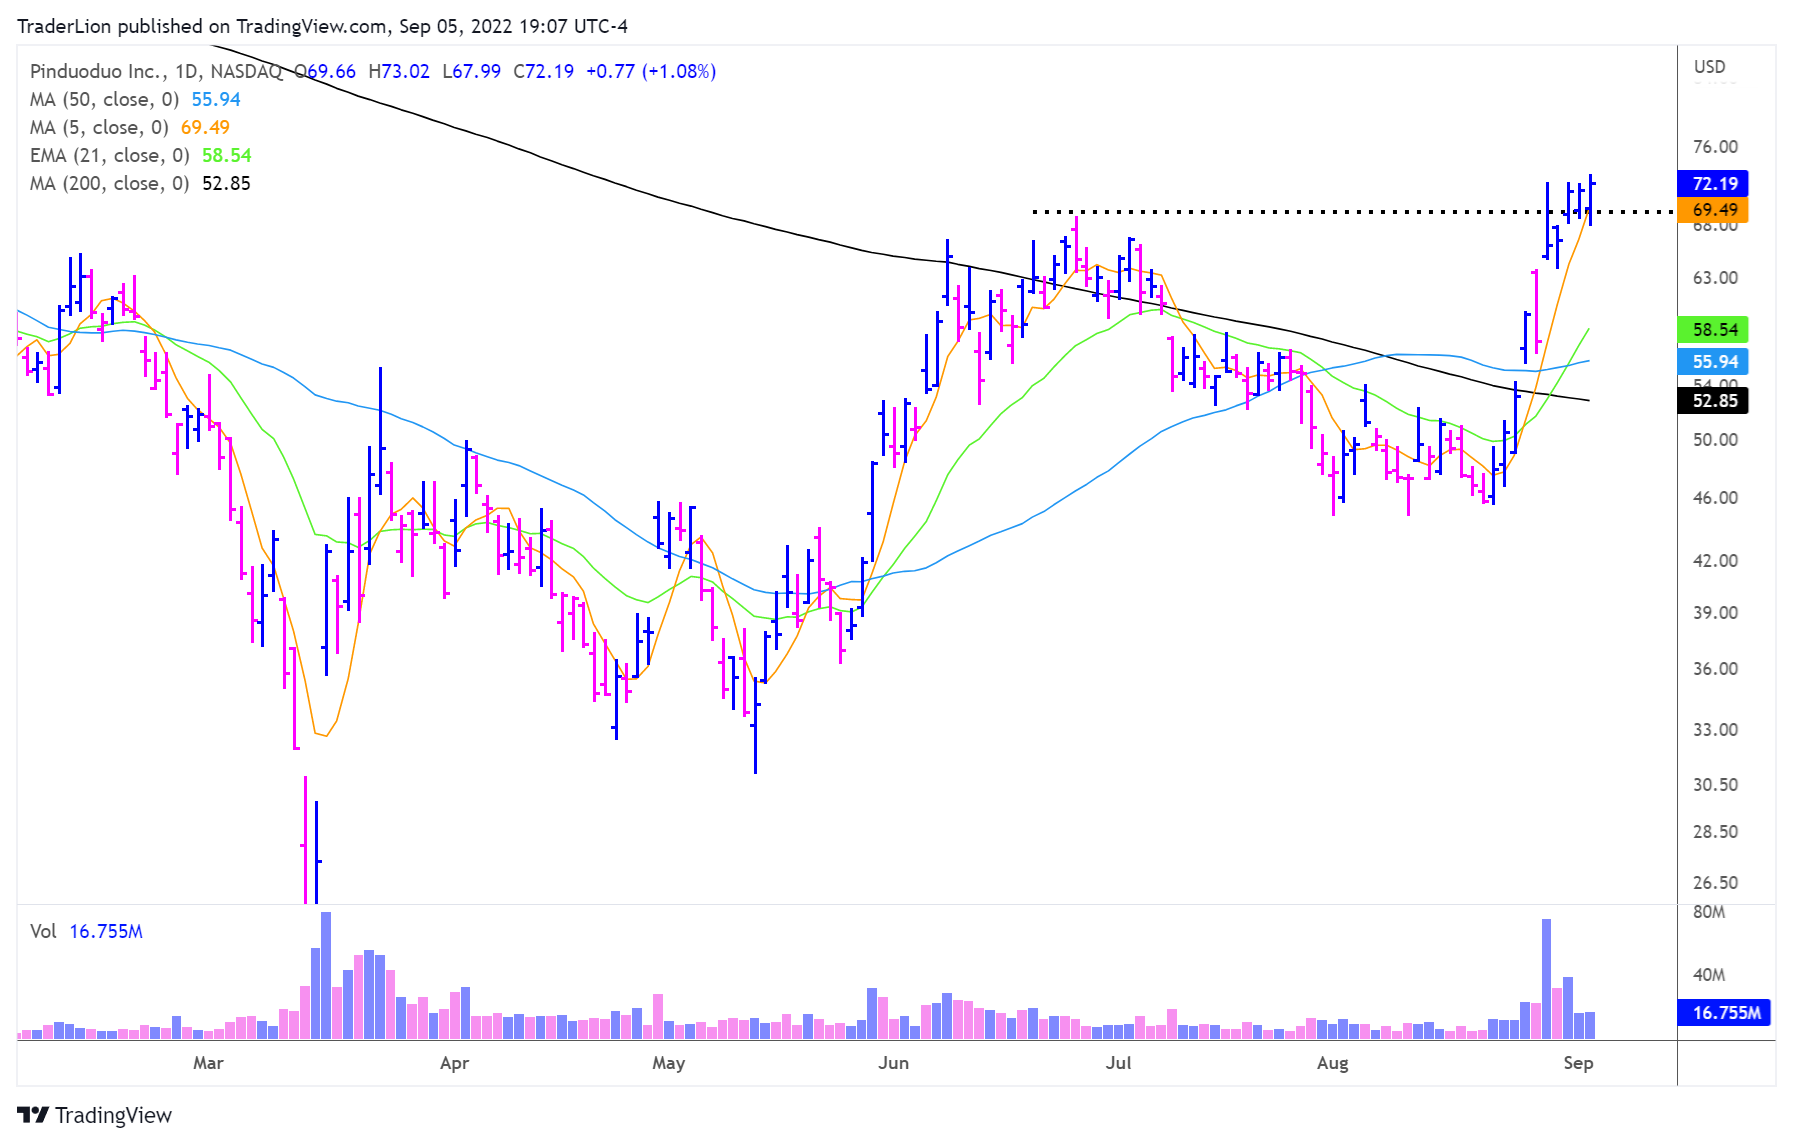Image resolution: width=1793 pixels, height=1144 pixels.
Task: Click the 16.755M volume axis label
Action: tap(1726, 1013)
